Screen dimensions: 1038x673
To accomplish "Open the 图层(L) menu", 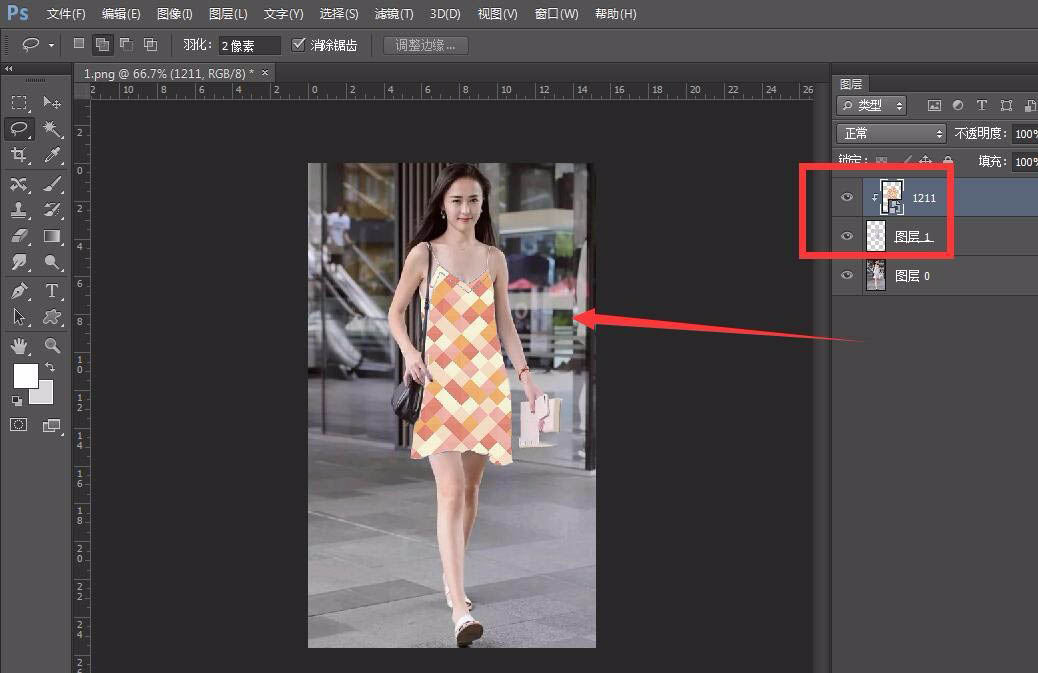I will coord(228,14).
